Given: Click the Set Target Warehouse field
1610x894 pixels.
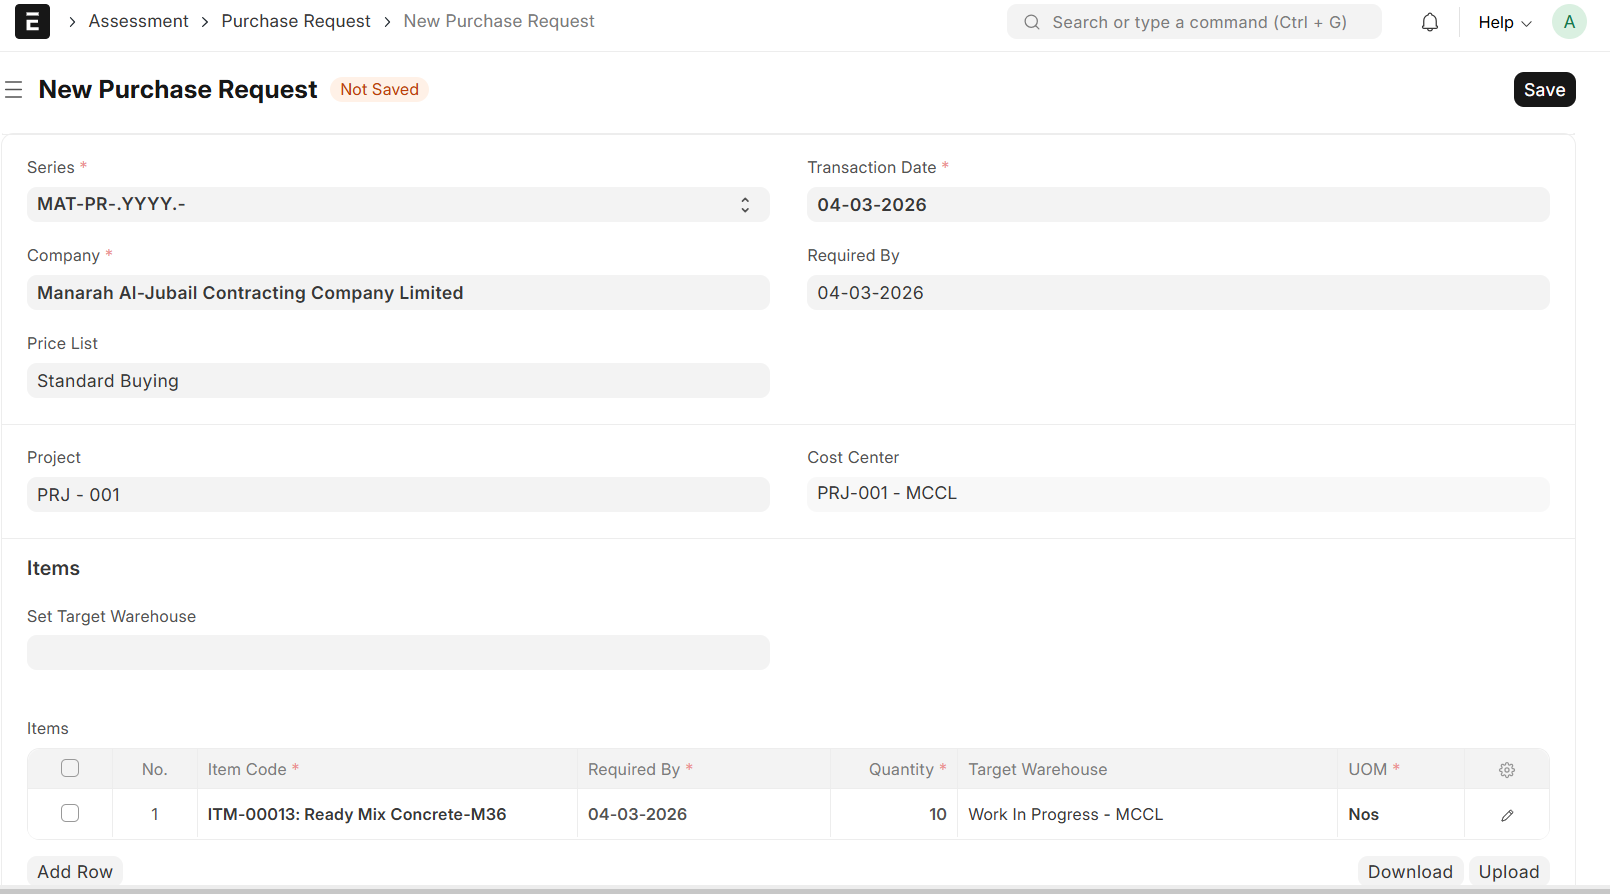Looking at the screenshot, I should tap(398, 653).
